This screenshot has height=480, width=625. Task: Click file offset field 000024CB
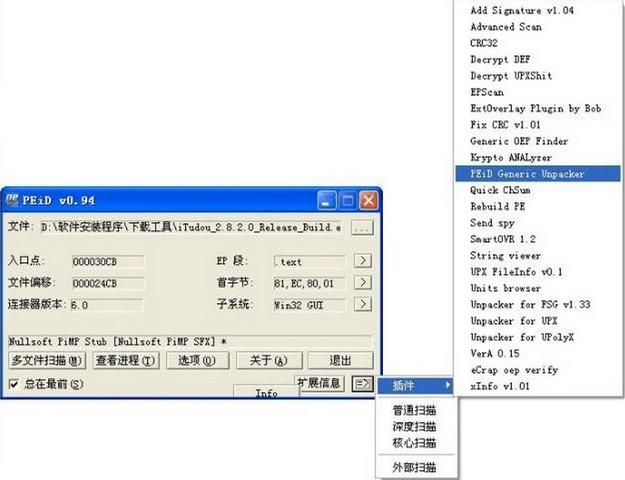(108, 283)
